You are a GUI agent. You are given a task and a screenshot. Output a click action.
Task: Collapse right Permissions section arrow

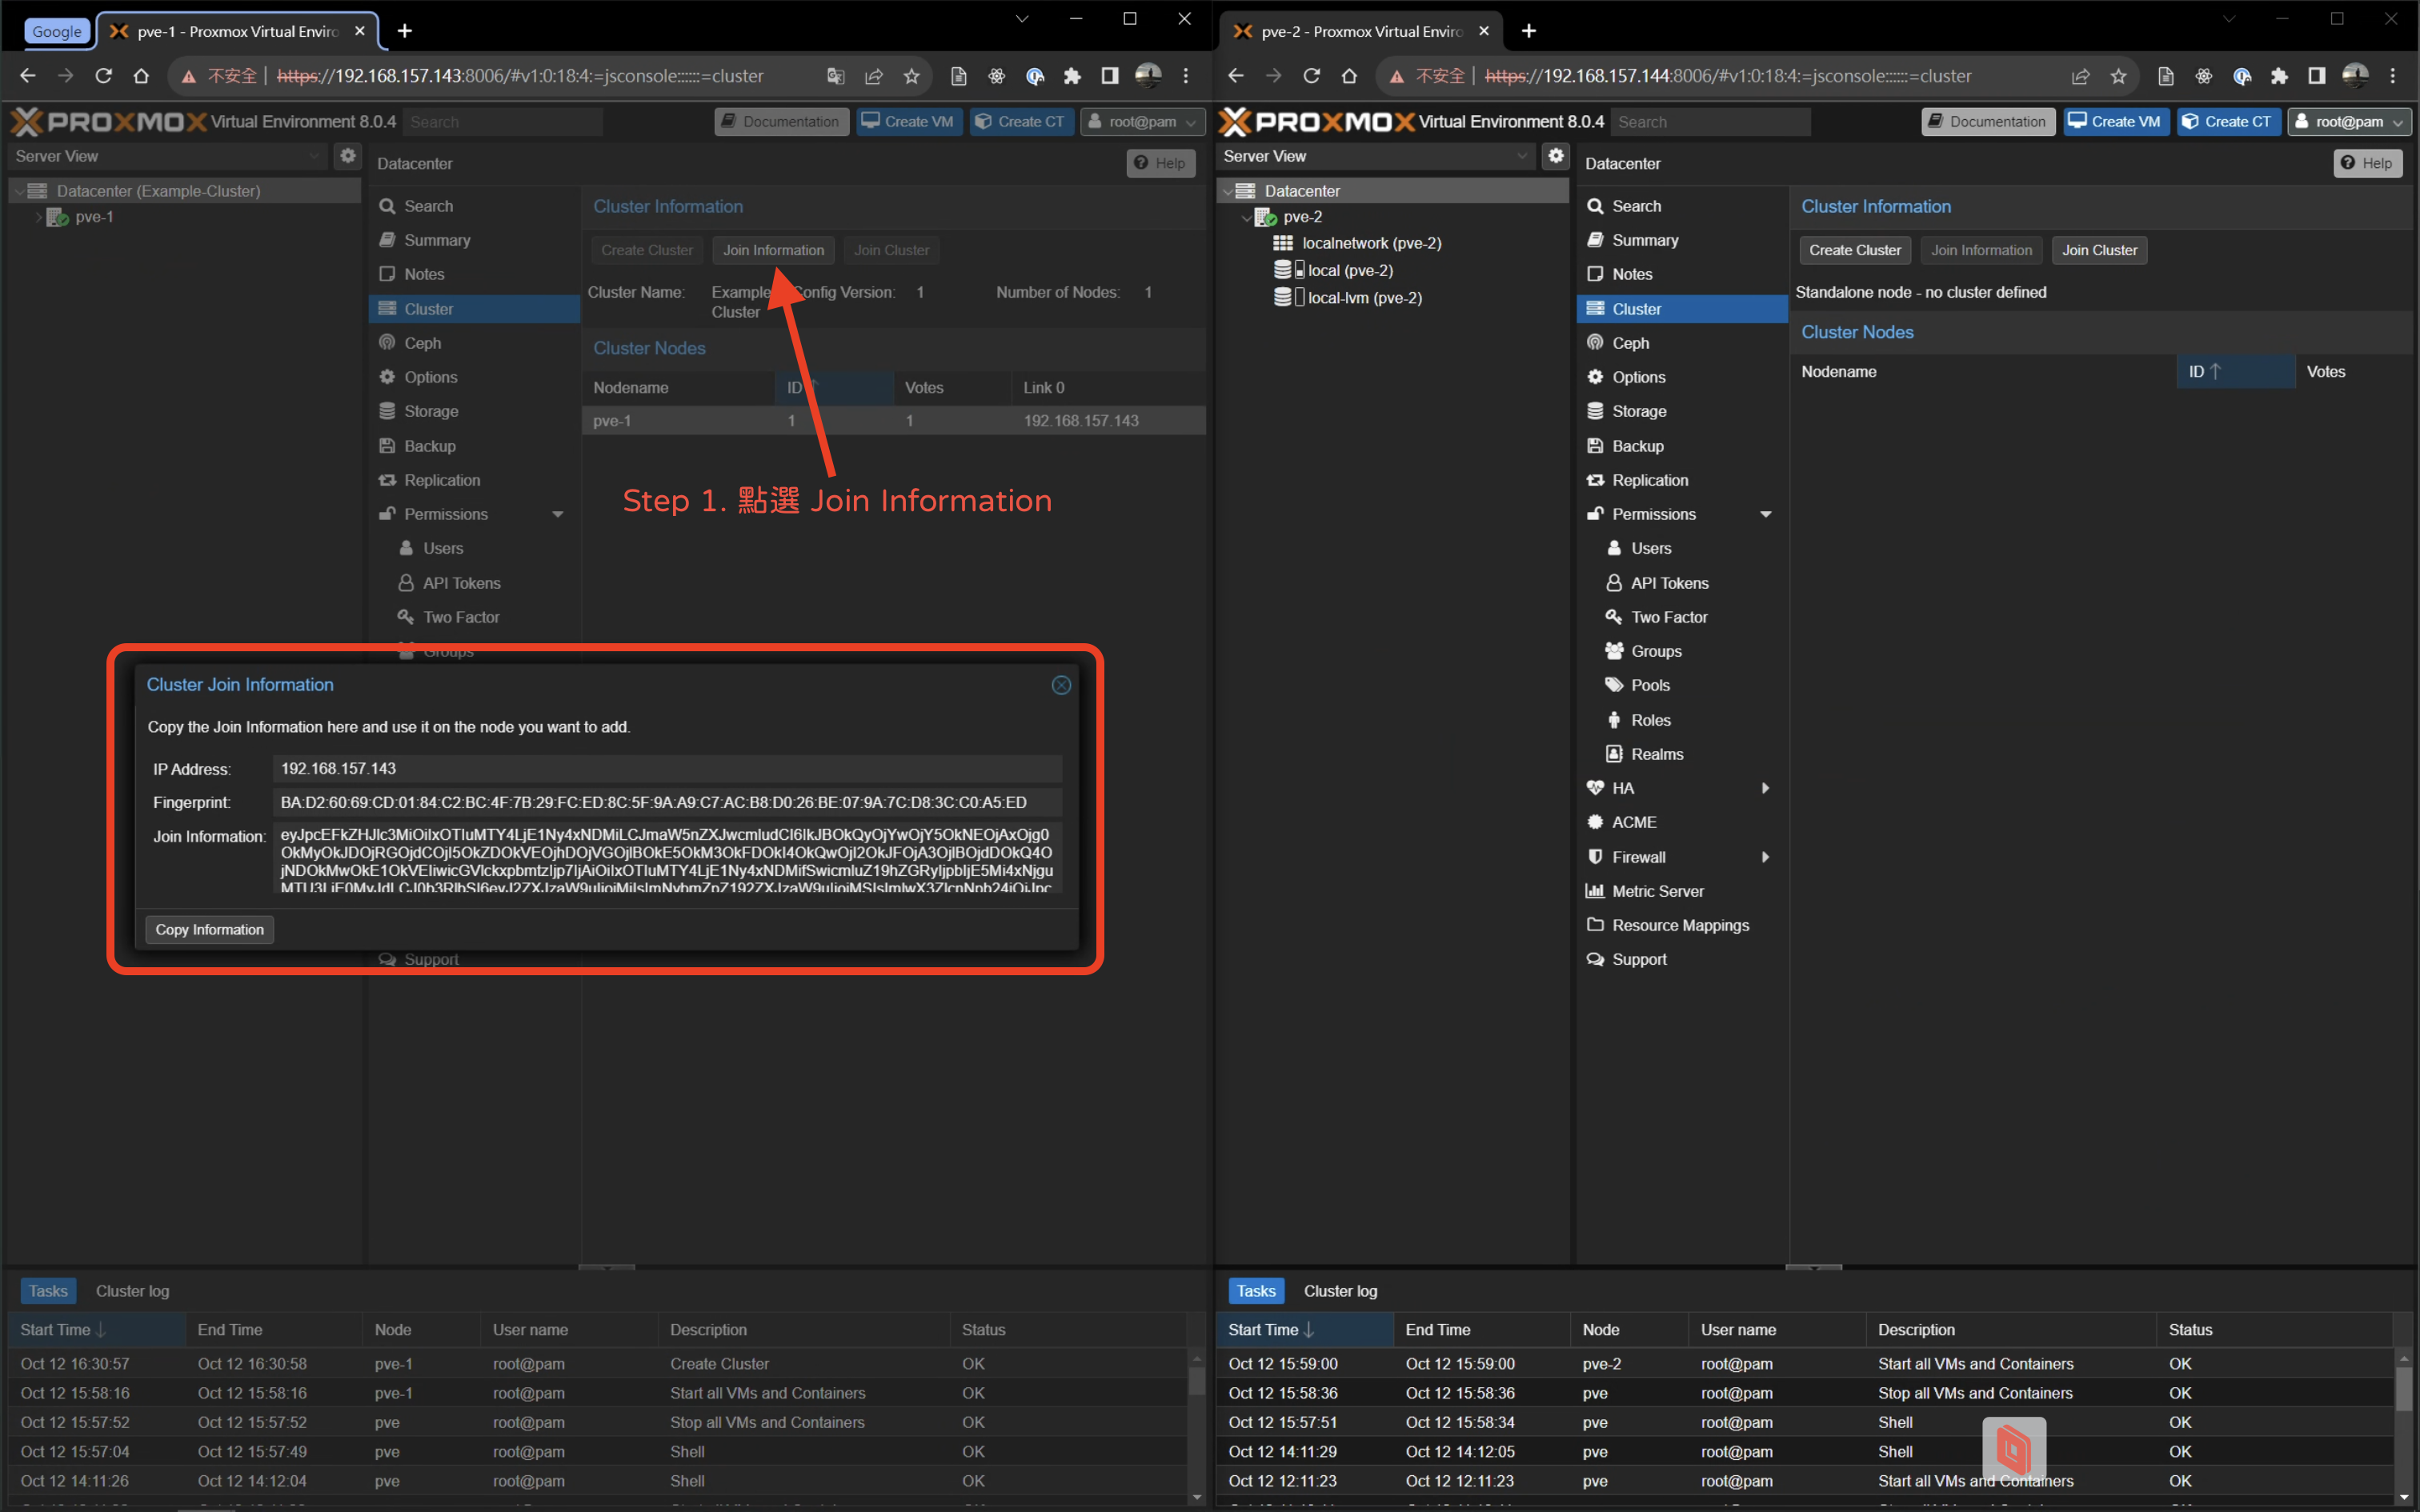(x=1765, y=514)
